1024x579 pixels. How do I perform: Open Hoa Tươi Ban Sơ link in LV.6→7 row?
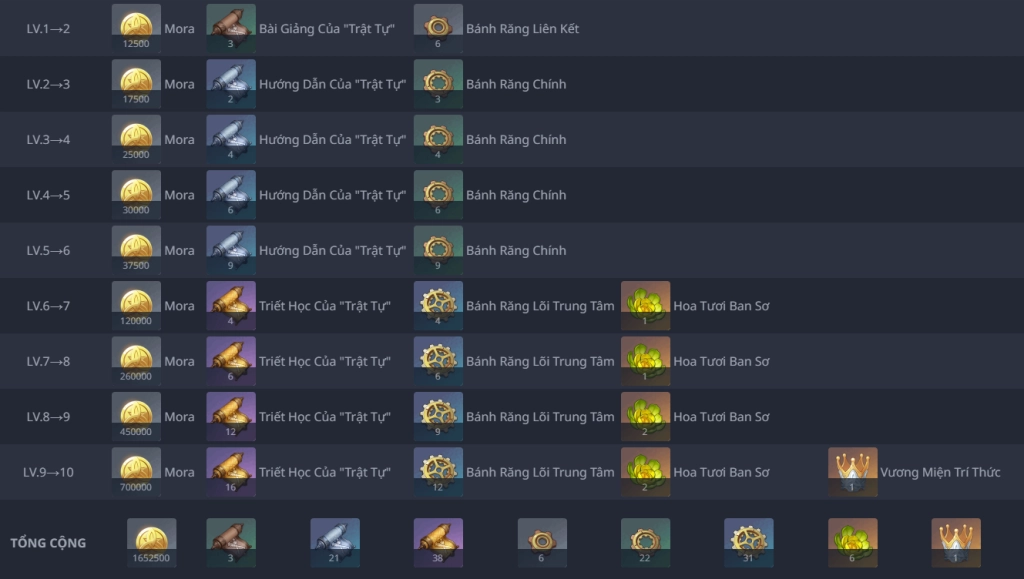point(721,306)
